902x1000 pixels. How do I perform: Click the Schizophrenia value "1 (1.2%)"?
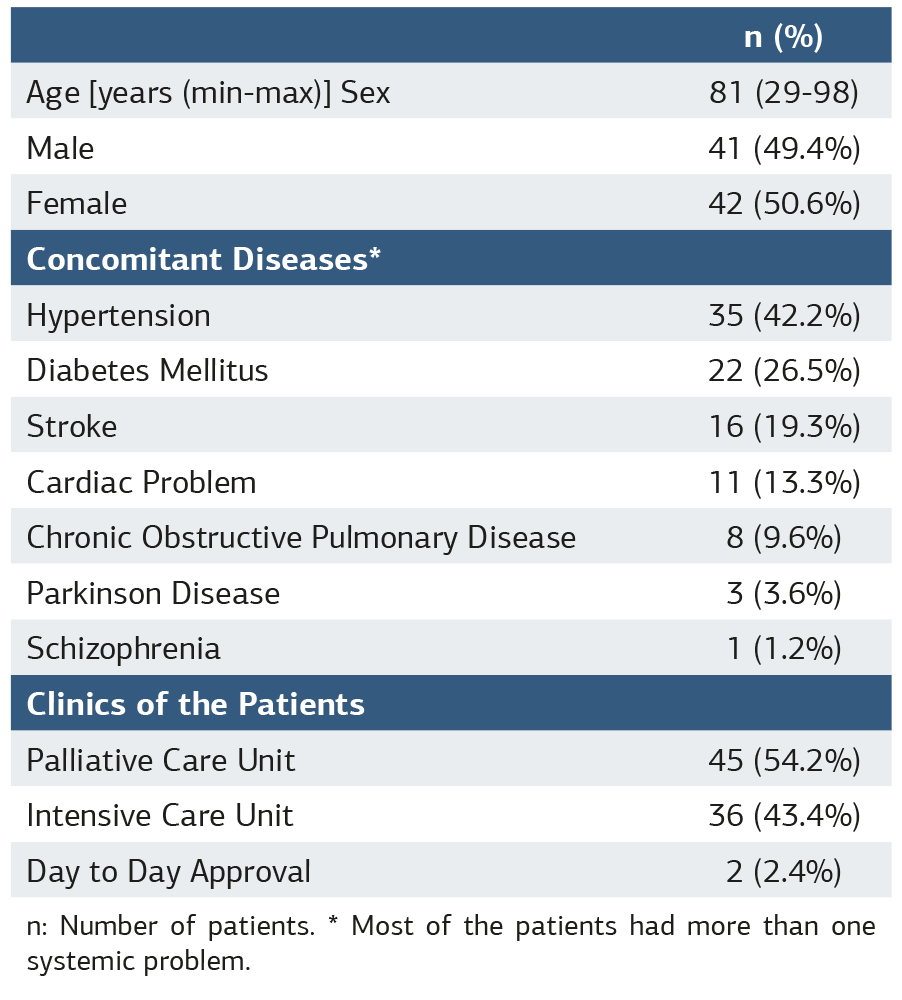[783, 649]
